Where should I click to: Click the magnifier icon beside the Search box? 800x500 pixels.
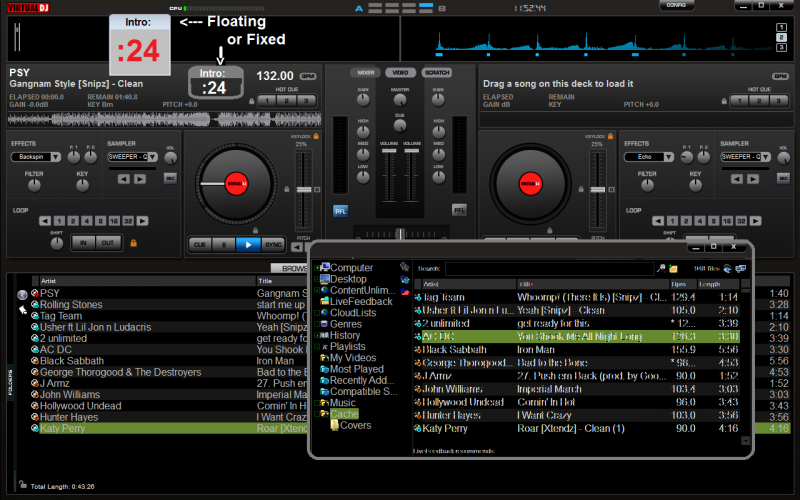coord(661,268)
